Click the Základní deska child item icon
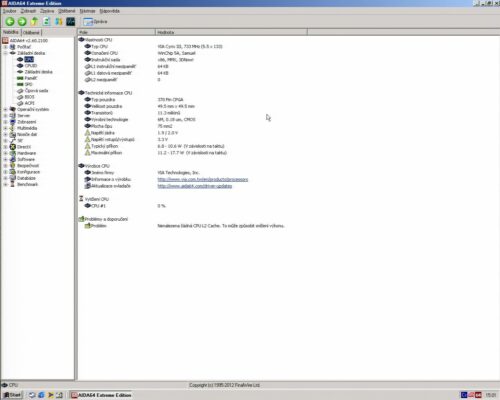Image resolution: width=500 pixels, height=400 pixels. (20, 72)
